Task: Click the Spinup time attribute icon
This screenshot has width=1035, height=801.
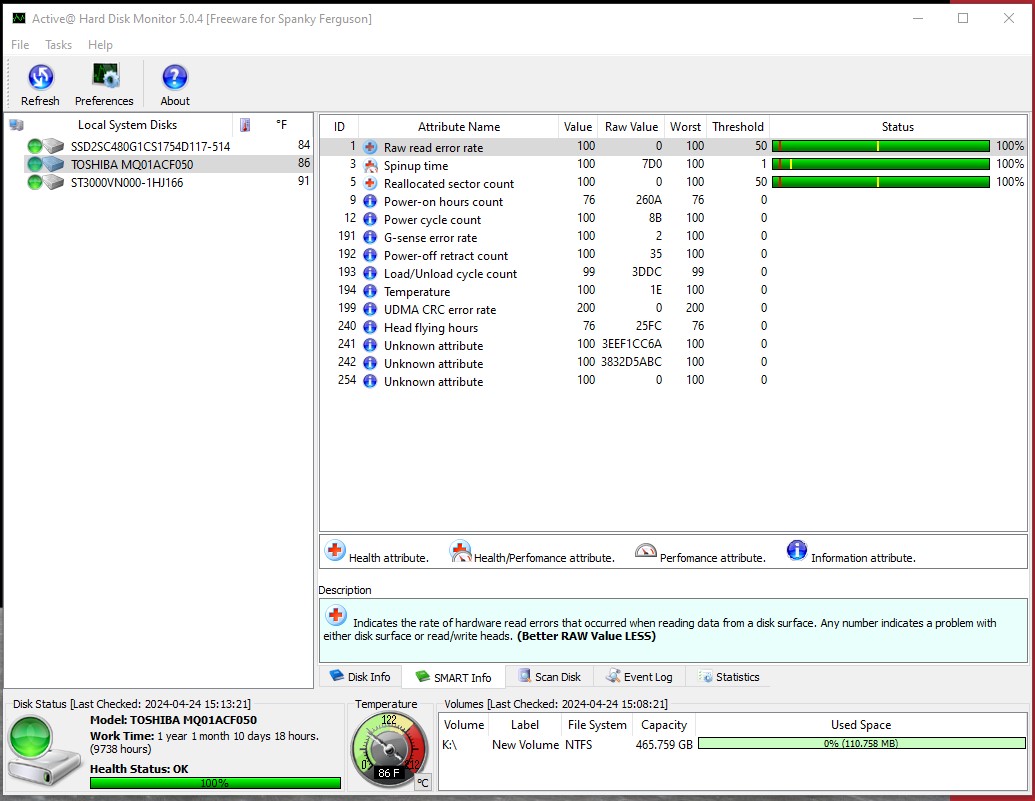Action: click(370, 165)
